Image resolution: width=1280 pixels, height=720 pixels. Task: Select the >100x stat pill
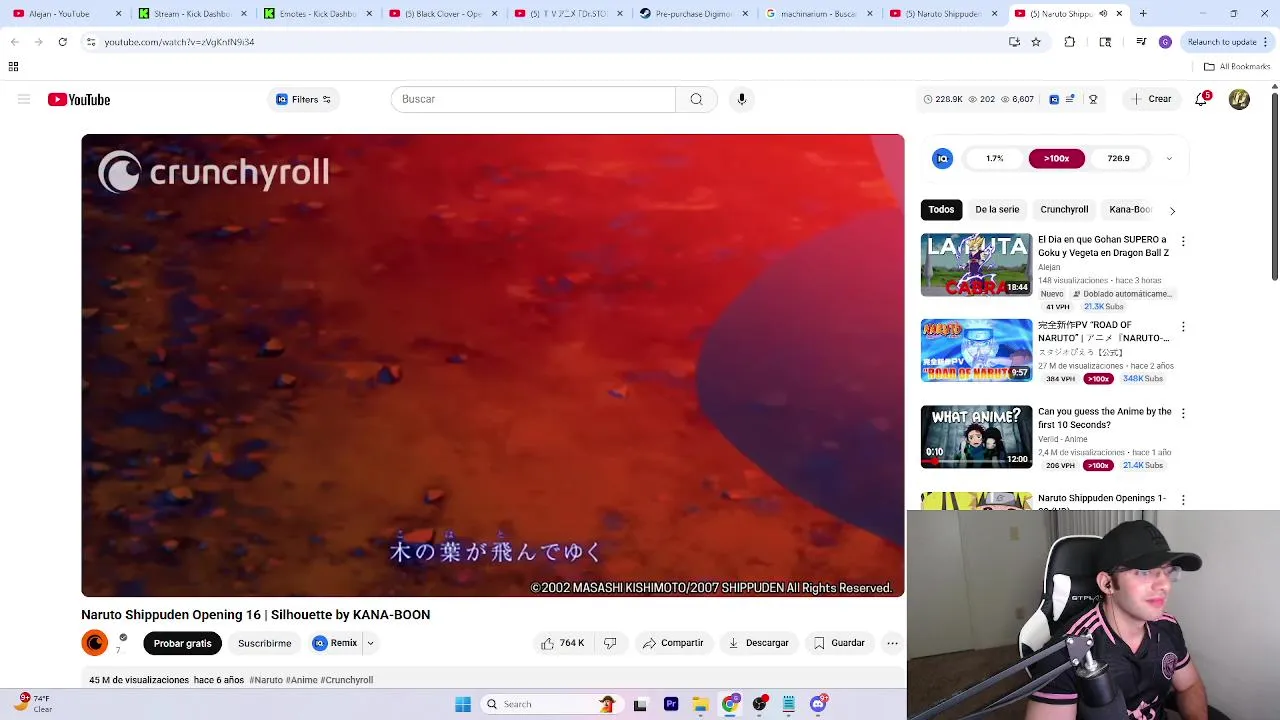[1056, 158]
